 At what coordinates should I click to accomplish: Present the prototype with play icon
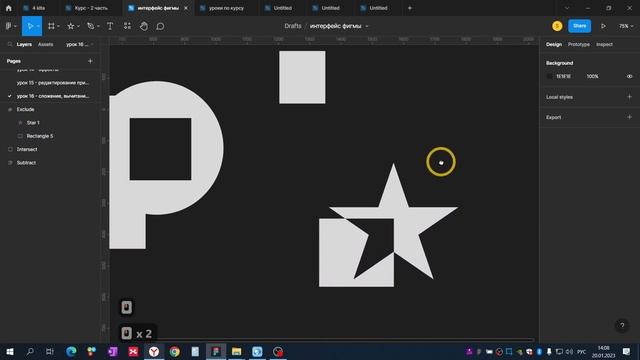pos(603,26)
